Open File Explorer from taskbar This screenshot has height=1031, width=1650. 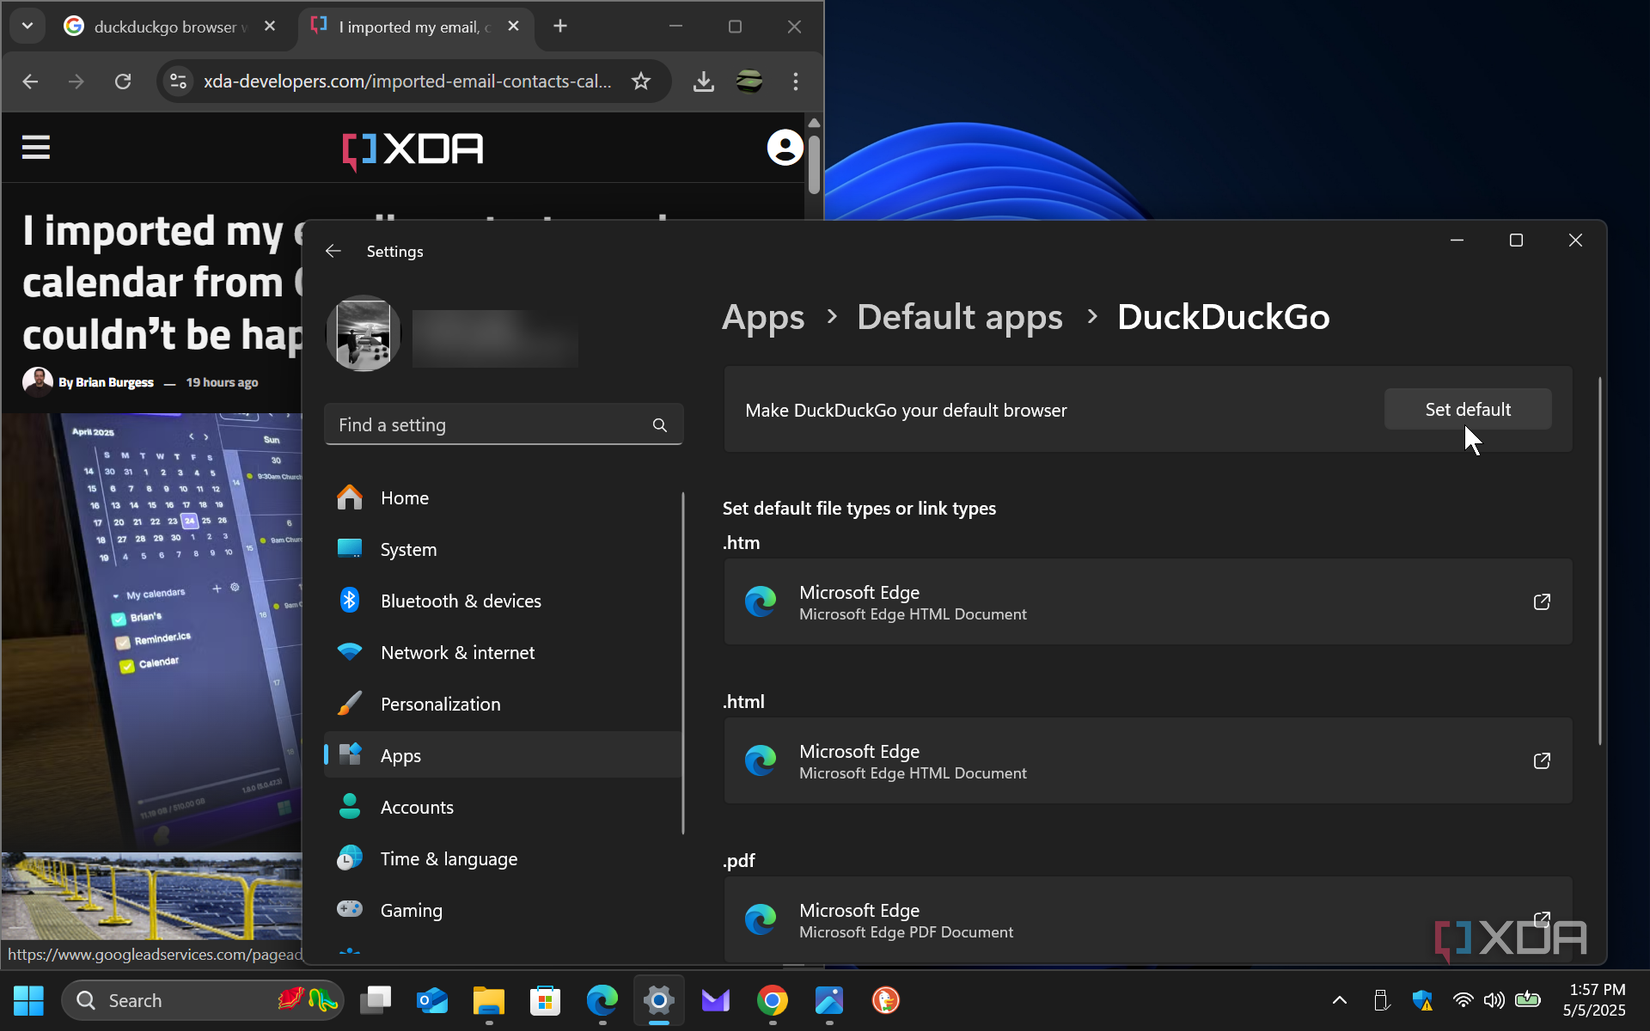click(489, 1000)
